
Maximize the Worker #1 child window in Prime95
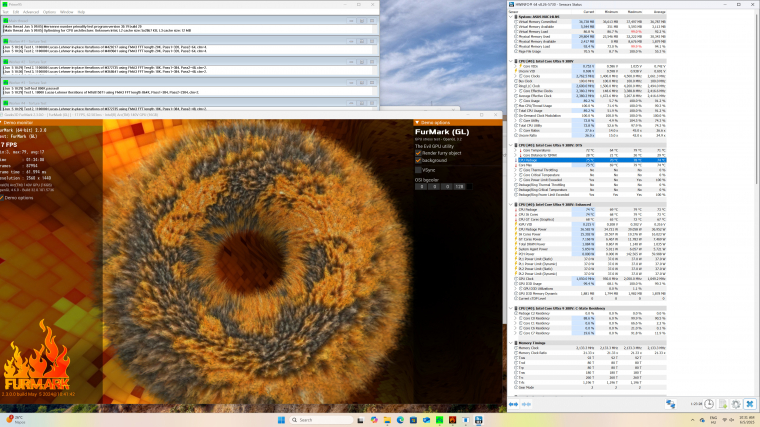(362, 41)
